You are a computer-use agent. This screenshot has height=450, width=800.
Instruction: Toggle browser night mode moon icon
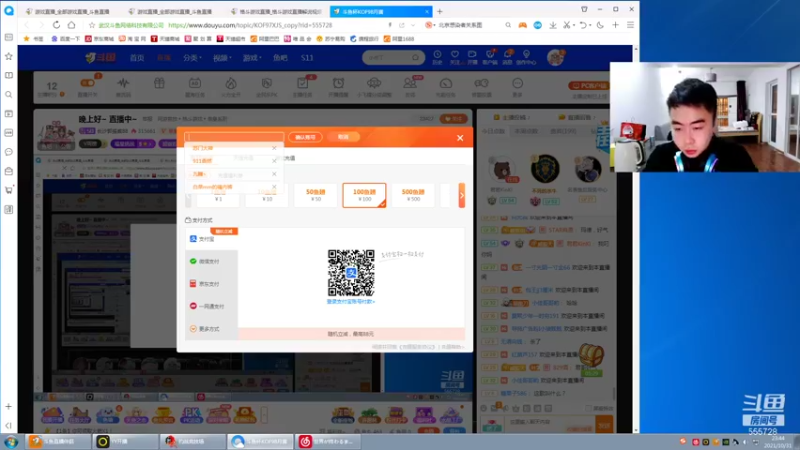tap(600, 25)
